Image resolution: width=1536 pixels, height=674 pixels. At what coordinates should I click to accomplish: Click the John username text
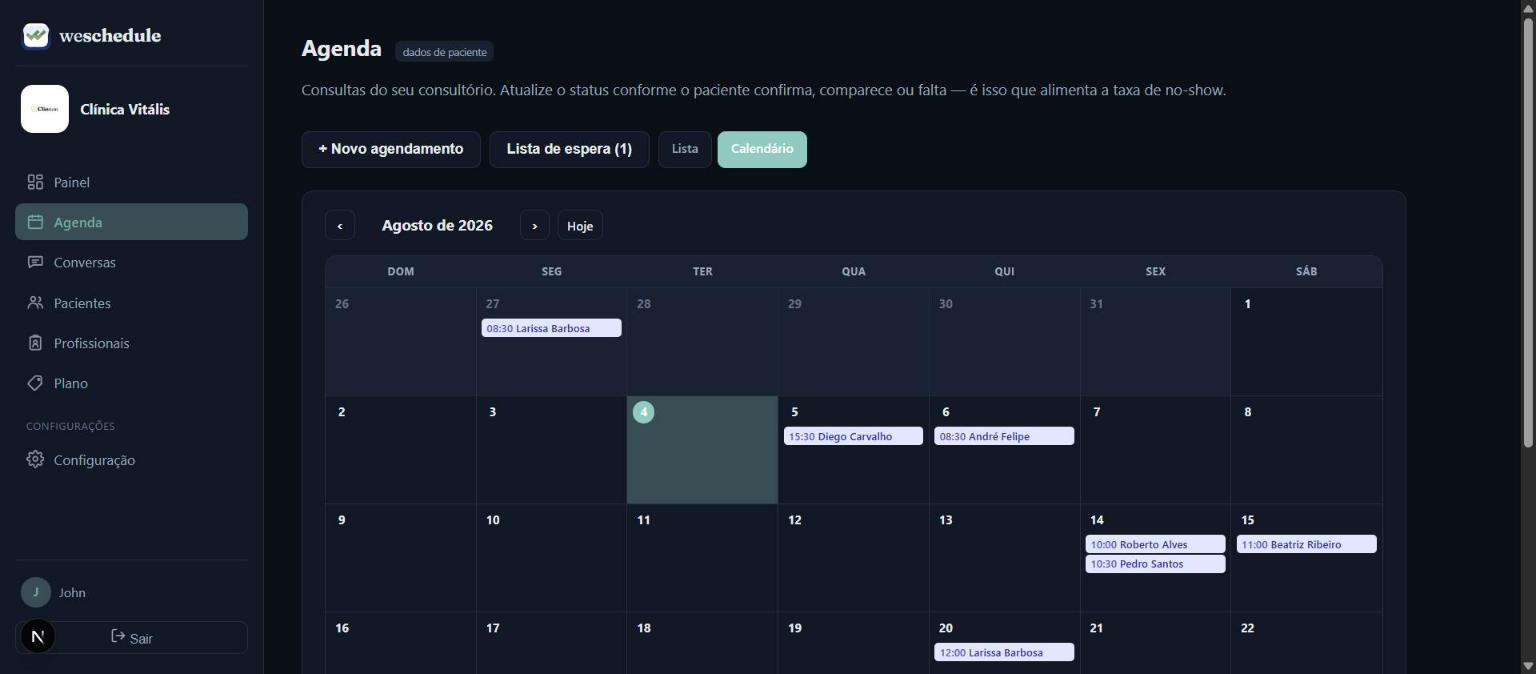[72, 592]
